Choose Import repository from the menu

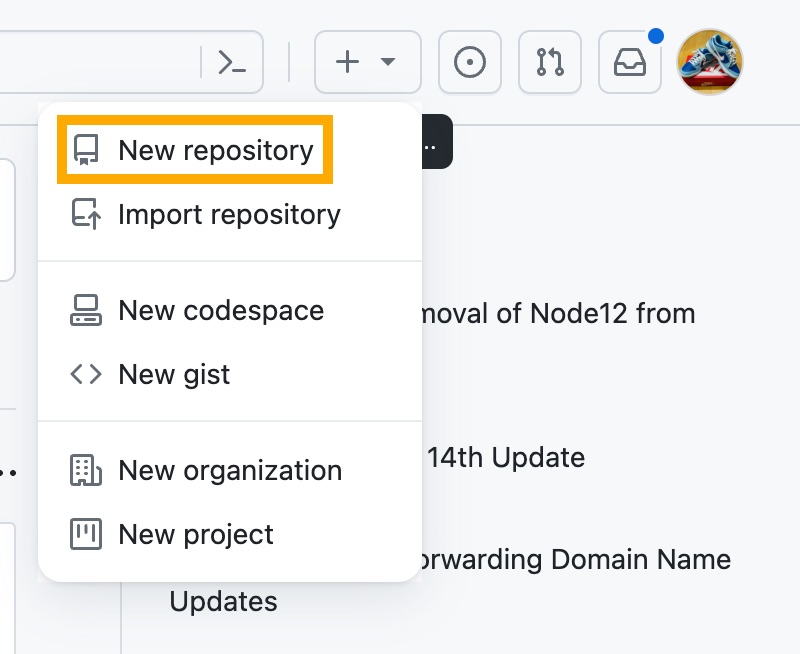pos(229,213)
